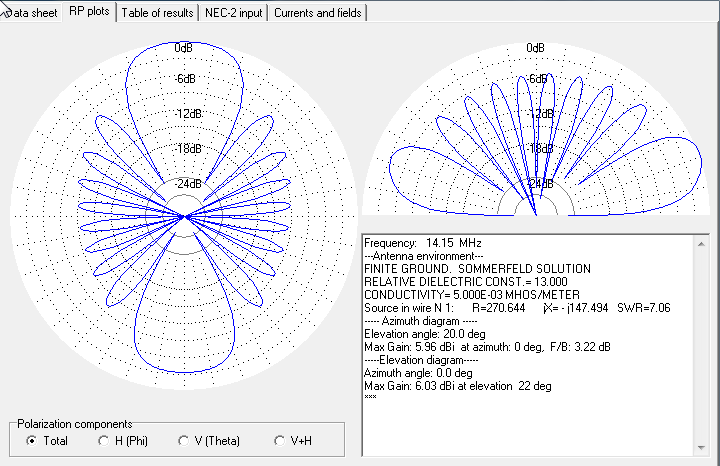
Task: Choose the H (Phi) polarization option
Action: coord(104,440)
